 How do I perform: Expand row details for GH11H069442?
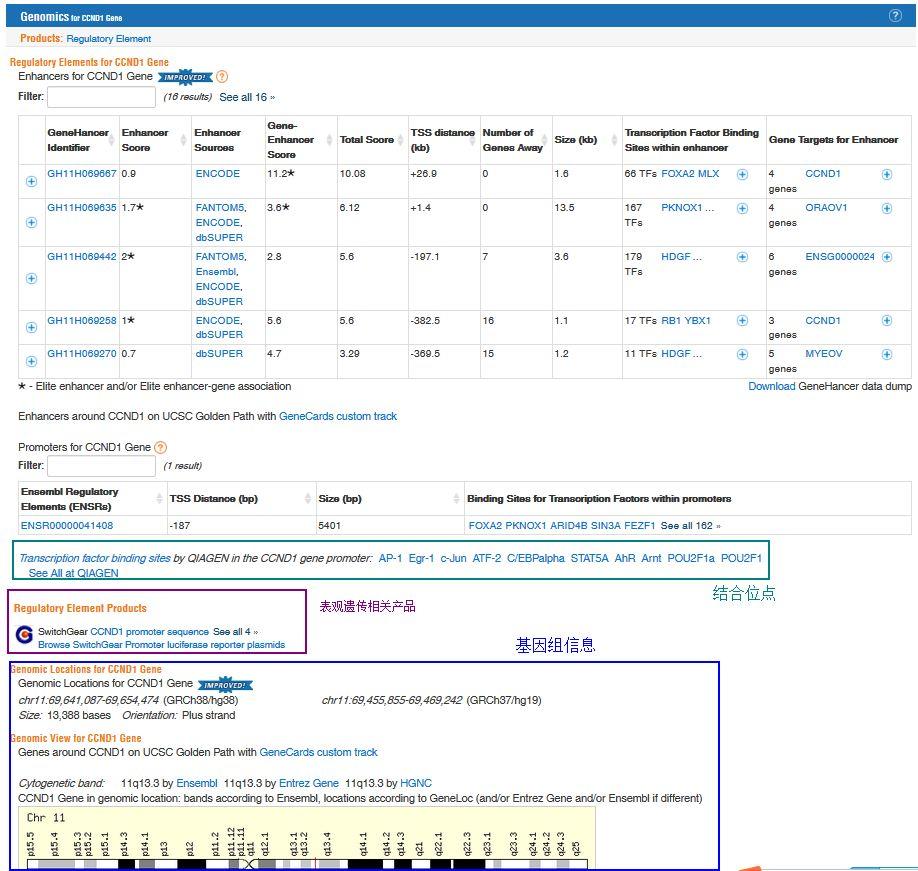pyautogui.click(x=31, y=279)
